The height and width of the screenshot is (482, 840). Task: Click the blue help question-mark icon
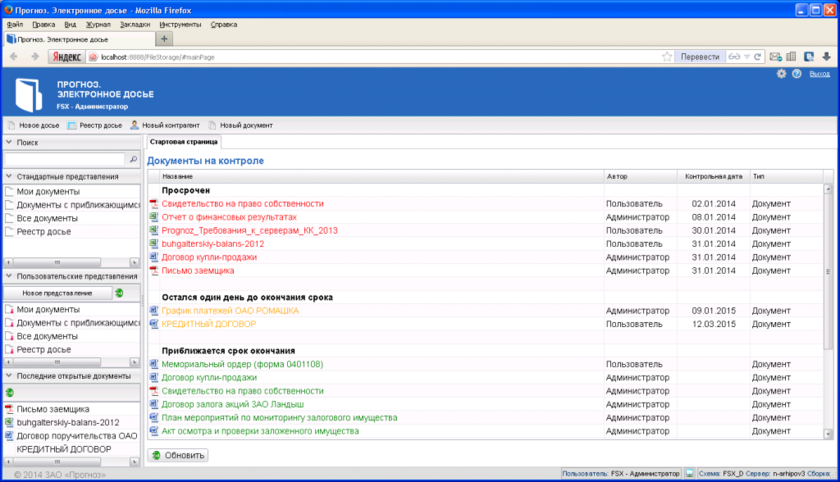tap(797, 74)
